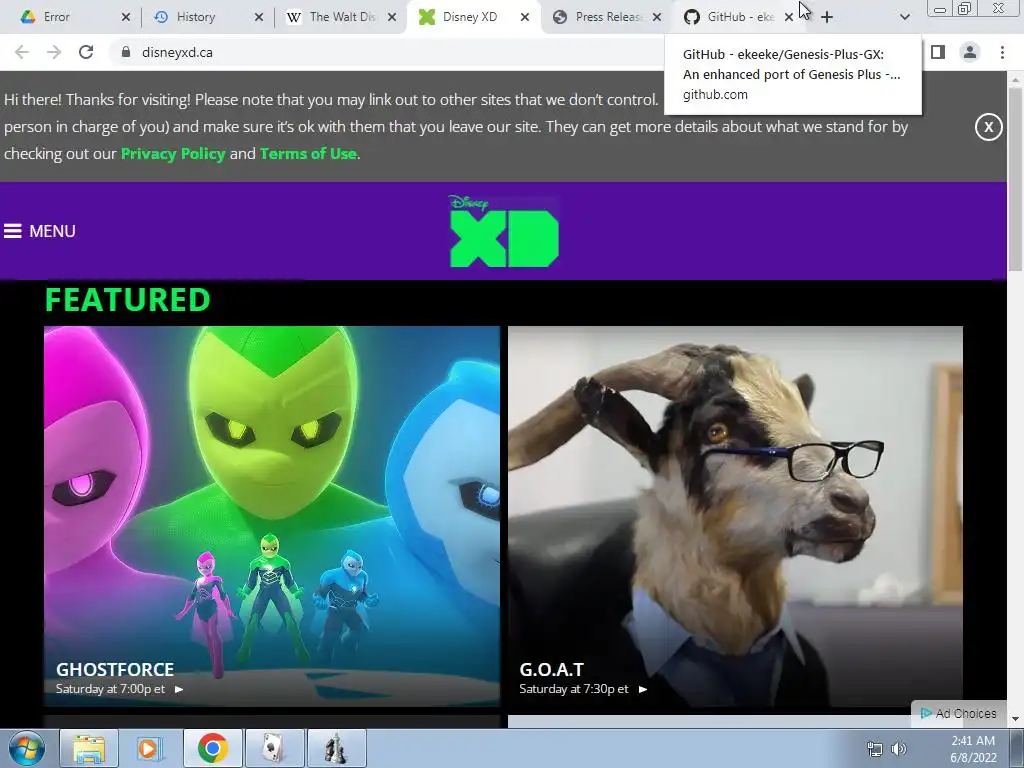Open Chess game from taskbar
This screenshot has width=1024, height=768.
(x=336, y=748)
